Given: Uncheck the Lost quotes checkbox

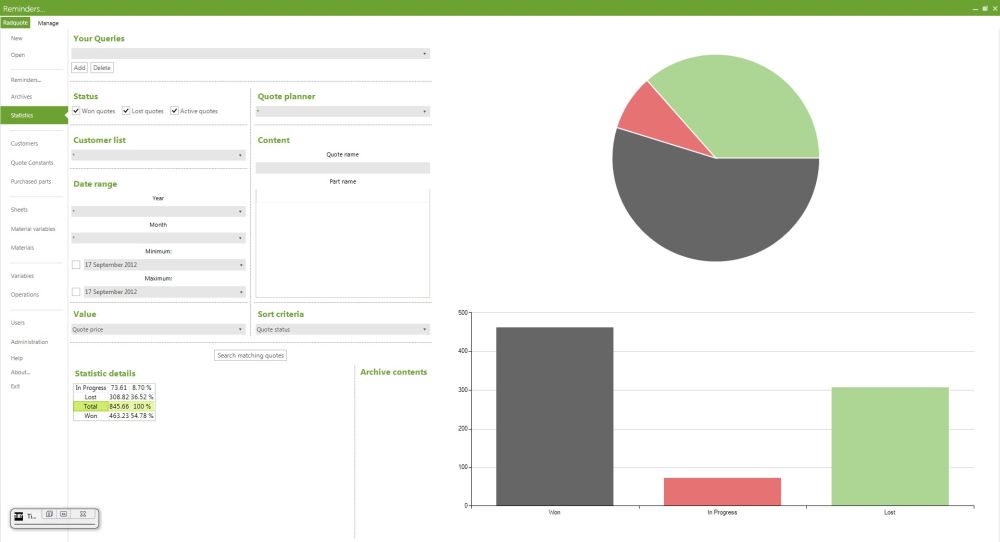Looking at the screenshot, I should coord(127,111).
